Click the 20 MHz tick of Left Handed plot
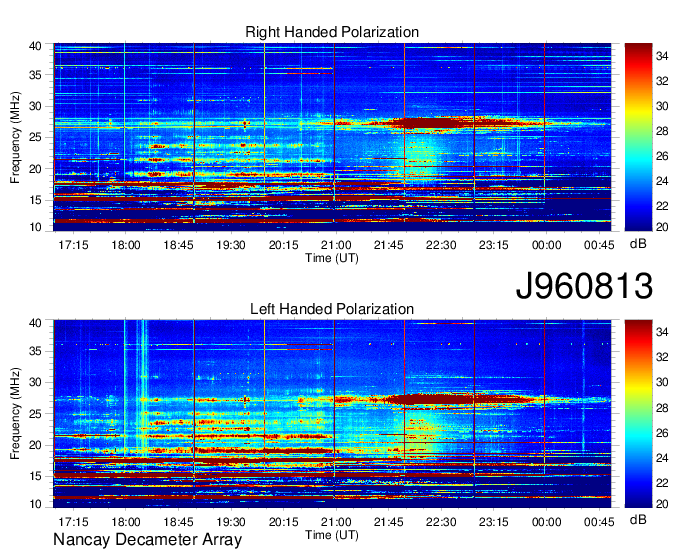This screenshot has height=552, width=680. (x=36, y=445)
